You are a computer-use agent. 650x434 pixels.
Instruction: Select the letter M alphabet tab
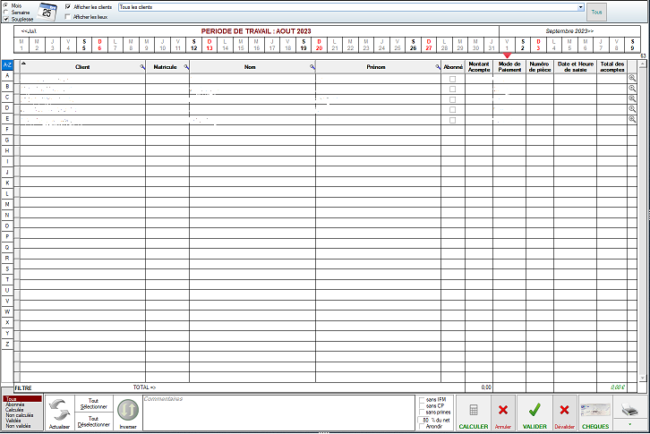coord(8,203)
